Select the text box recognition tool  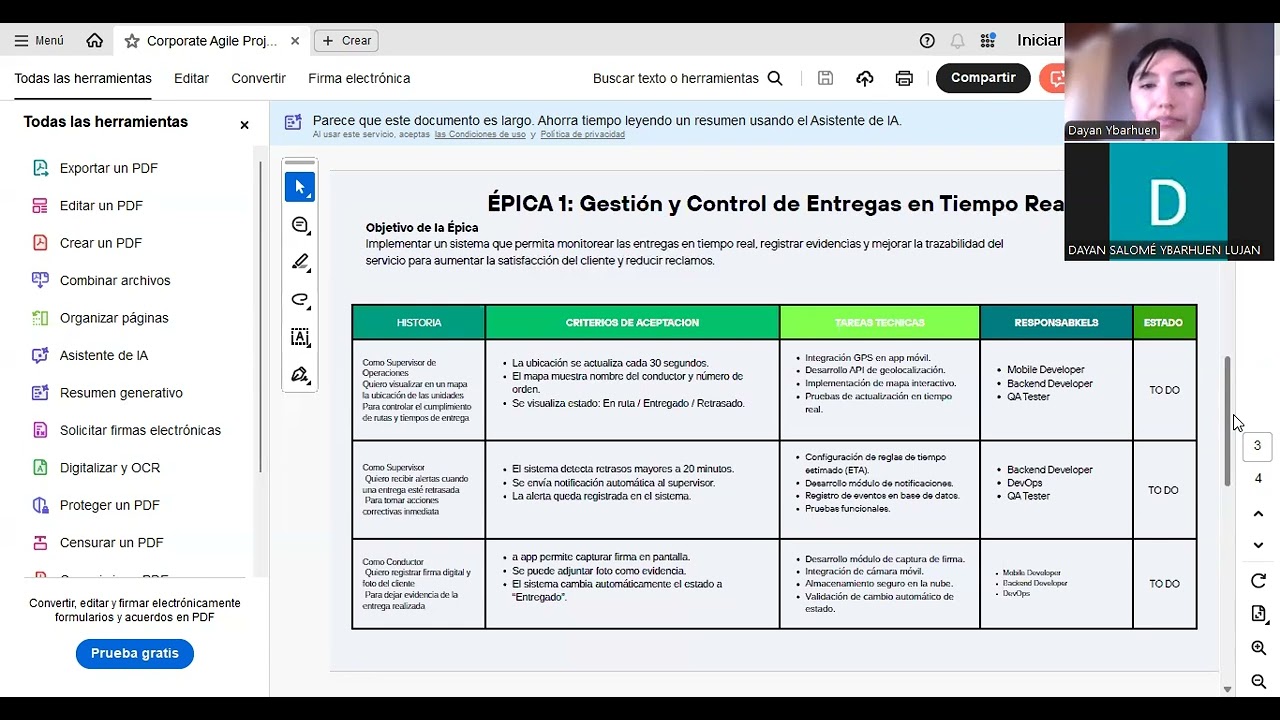click(x=300, y=337)
